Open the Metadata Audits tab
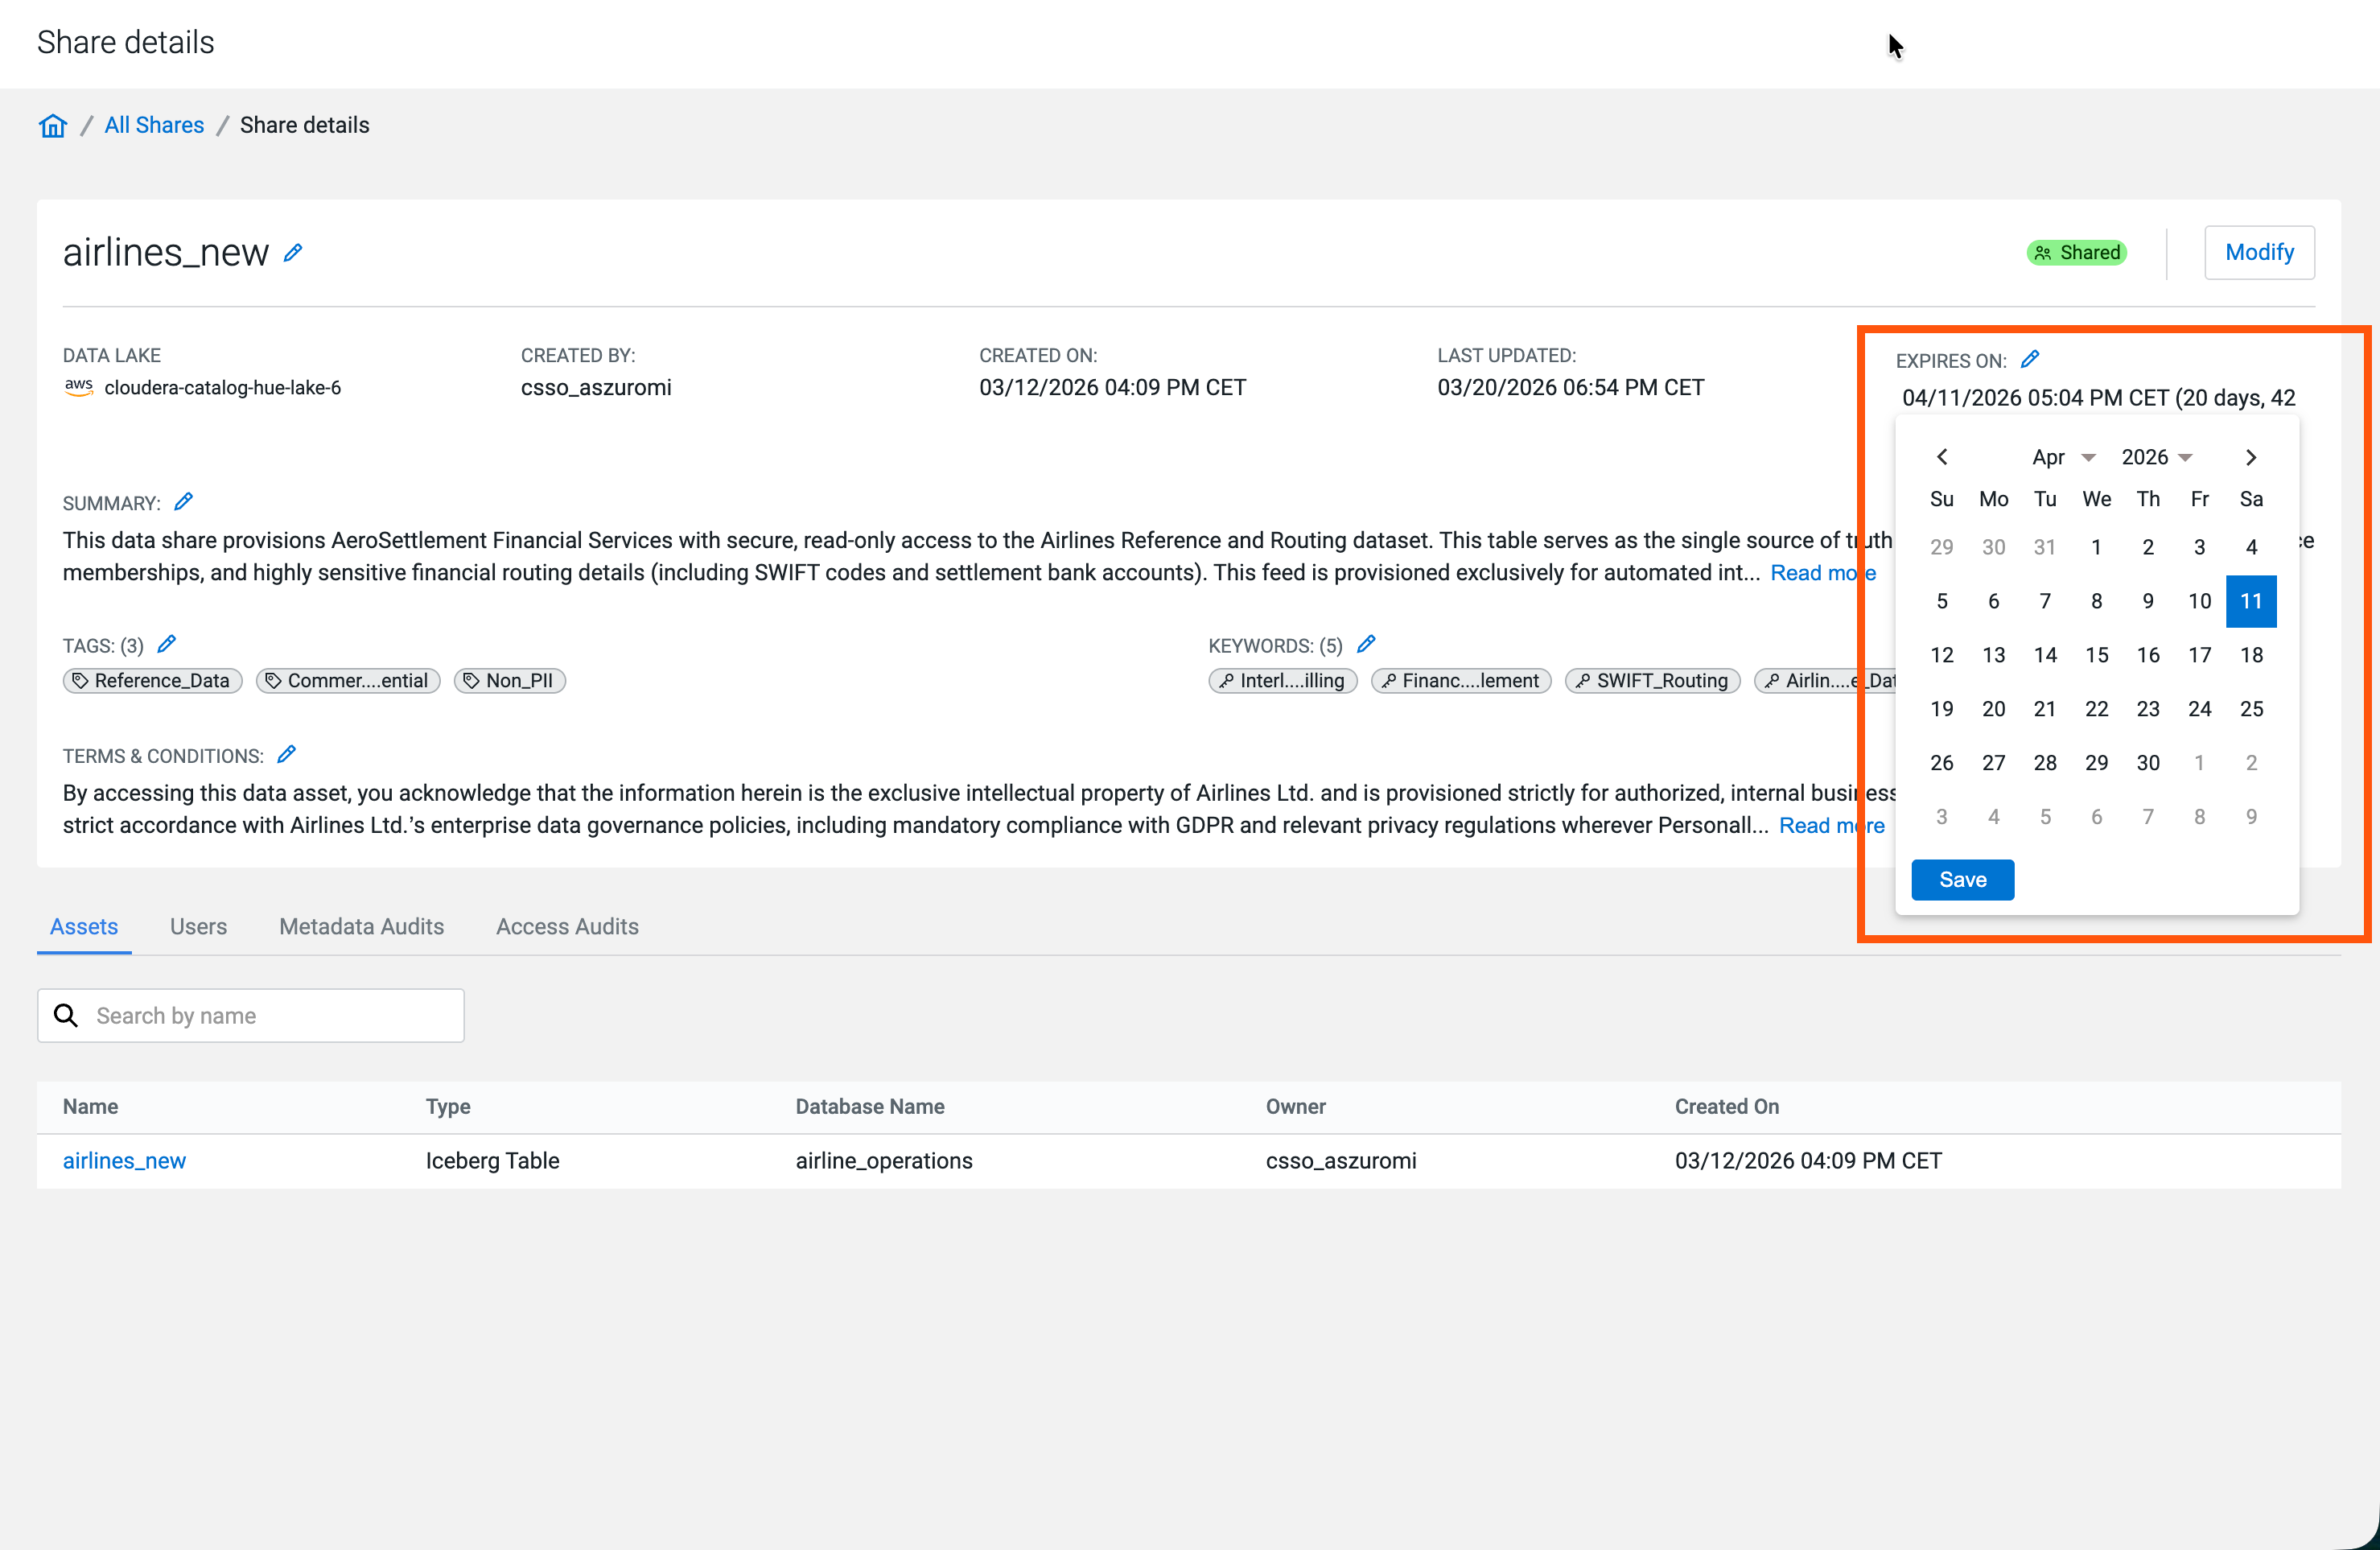The width and height of the screenshot is (2380, 1550). point(361,926)
